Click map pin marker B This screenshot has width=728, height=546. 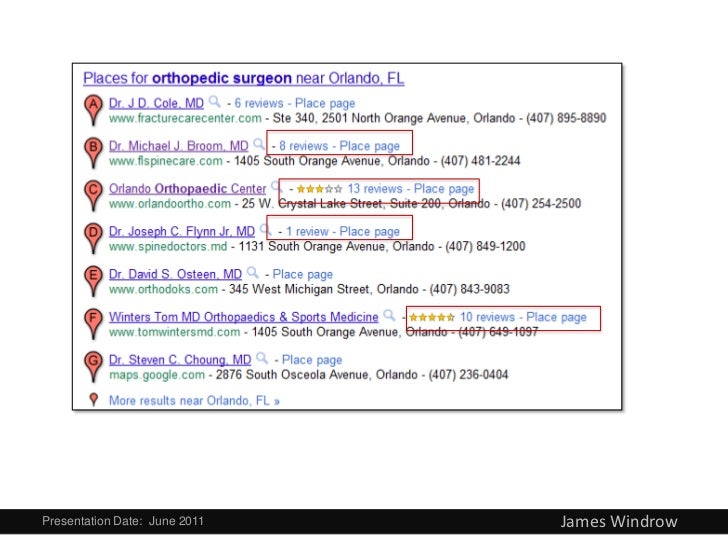pyautogui.click(x=93, y=153)
